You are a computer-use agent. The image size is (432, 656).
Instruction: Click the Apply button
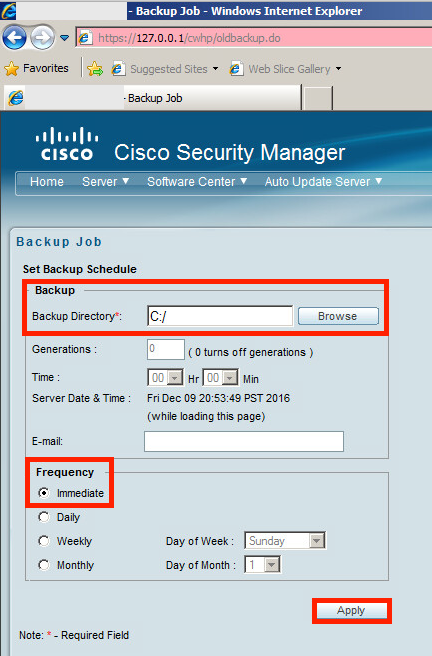(351, 610)
